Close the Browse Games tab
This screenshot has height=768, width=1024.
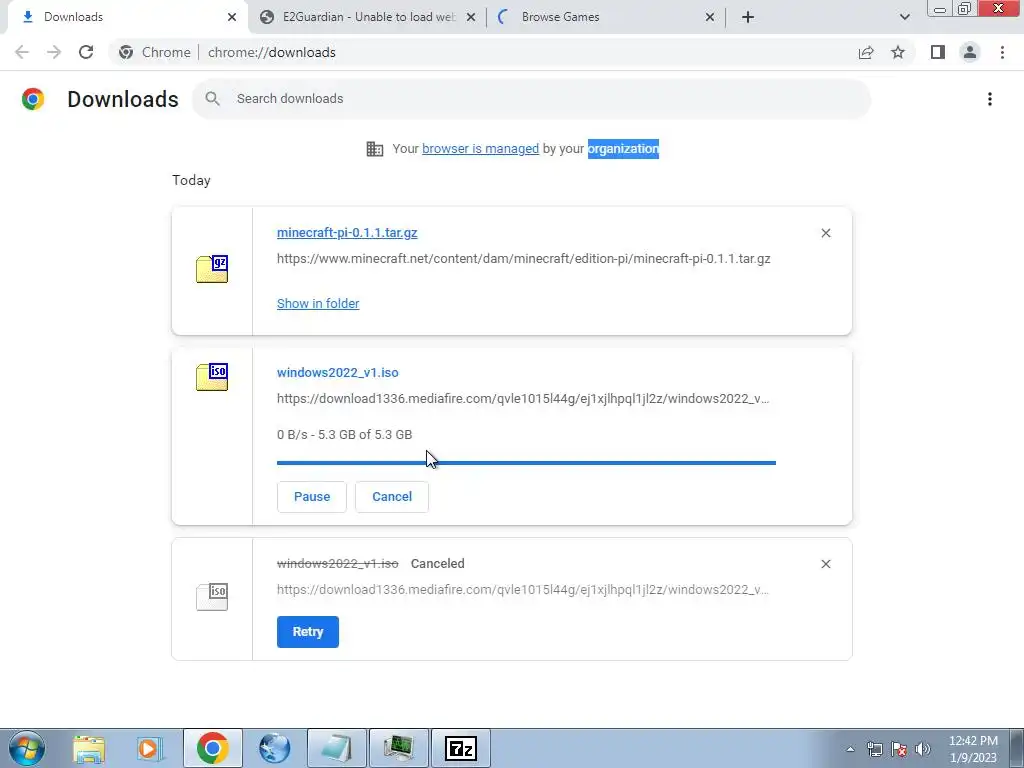(710, 17)
